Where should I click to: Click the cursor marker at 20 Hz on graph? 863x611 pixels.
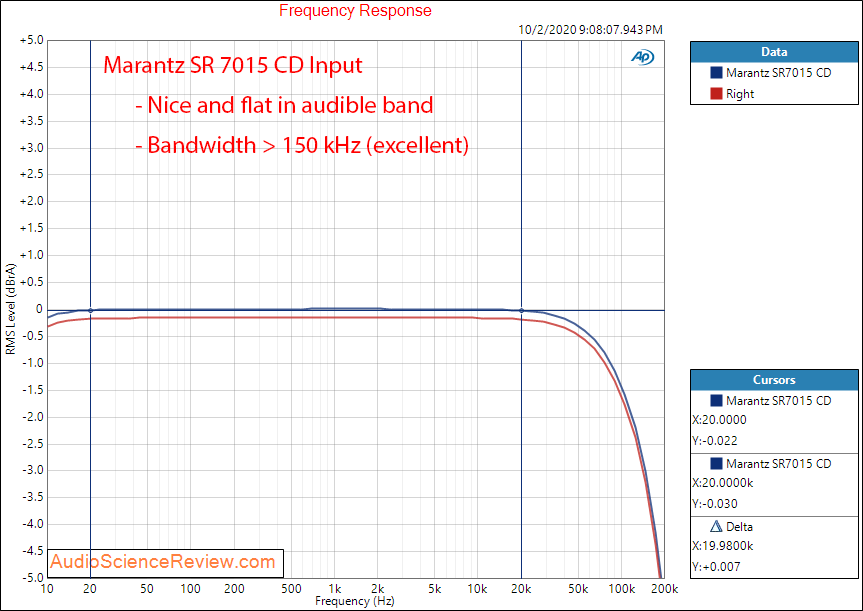click(x=91, y=310)
